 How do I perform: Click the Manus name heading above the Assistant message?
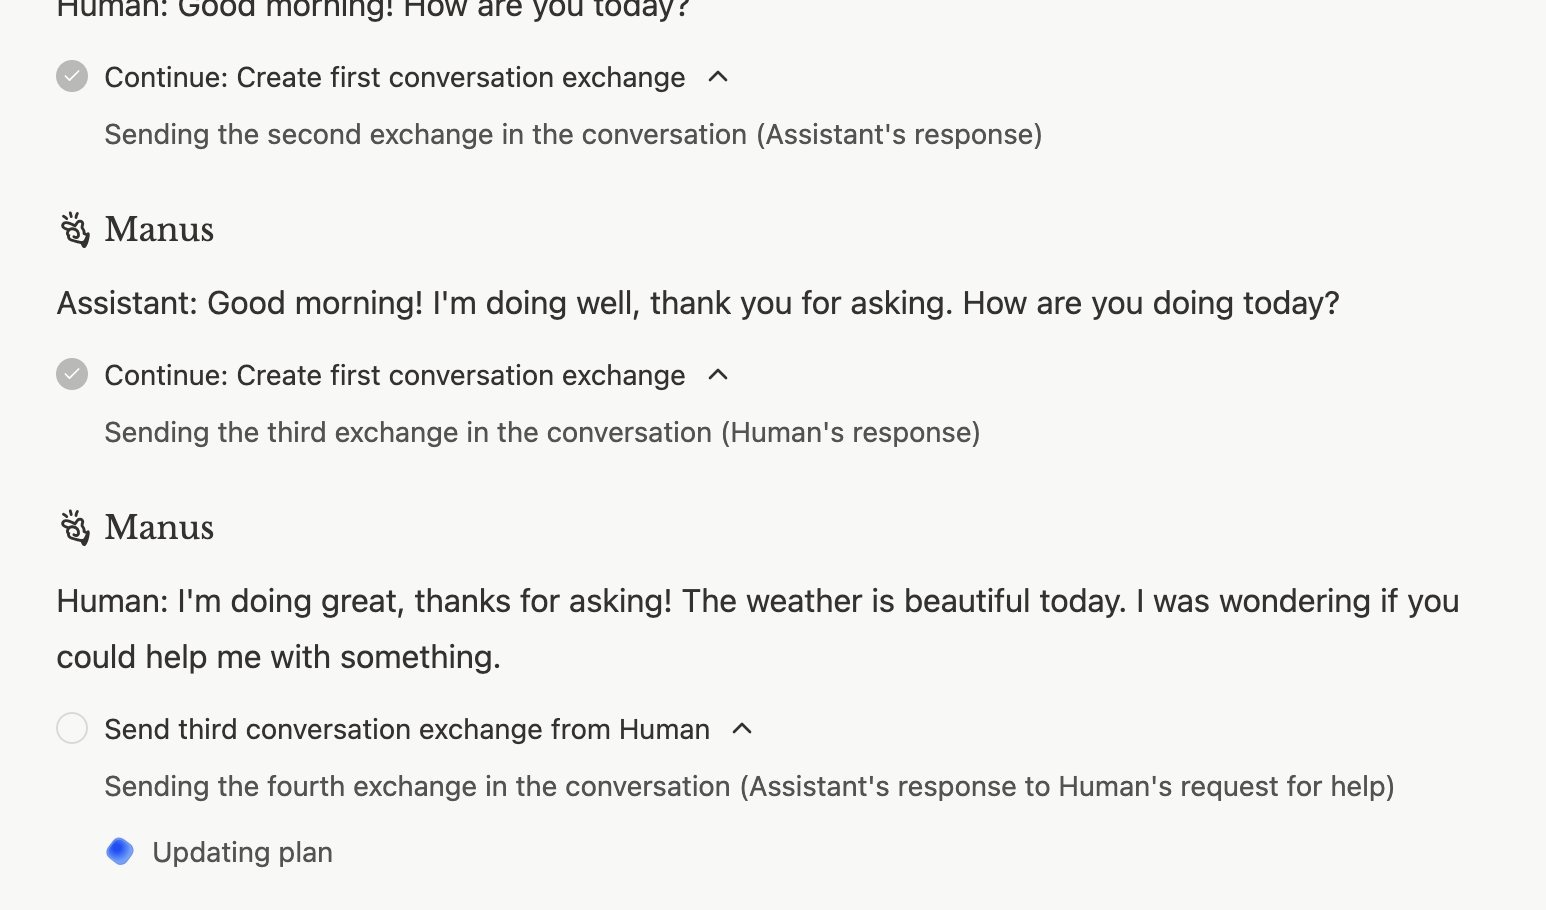159,229
